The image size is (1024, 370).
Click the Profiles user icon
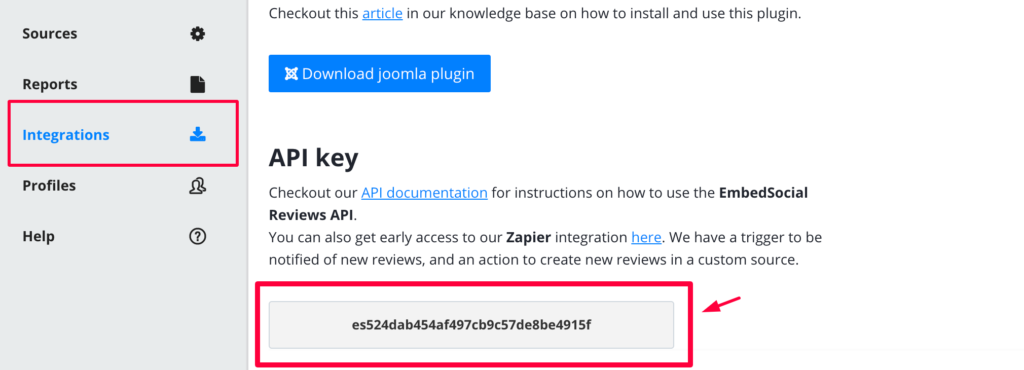click(197, 185)
